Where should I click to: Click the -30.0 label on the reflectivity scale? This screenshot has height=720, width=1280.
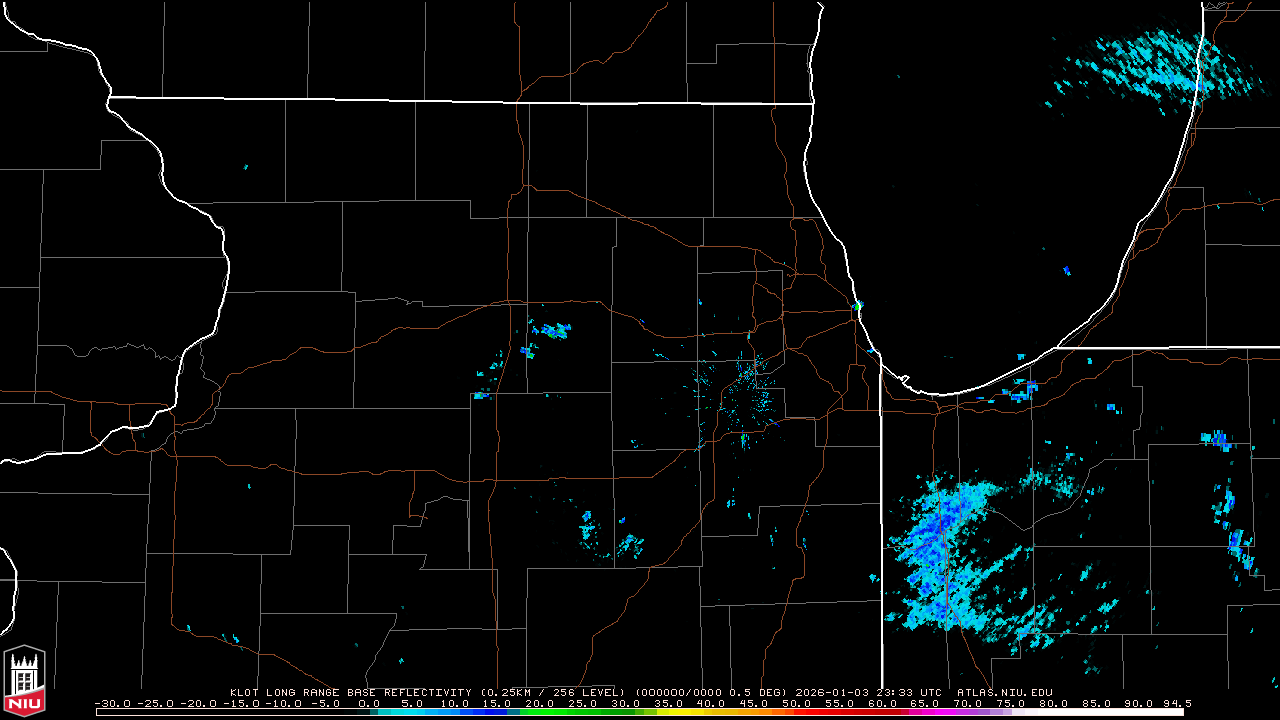[114, 704]
